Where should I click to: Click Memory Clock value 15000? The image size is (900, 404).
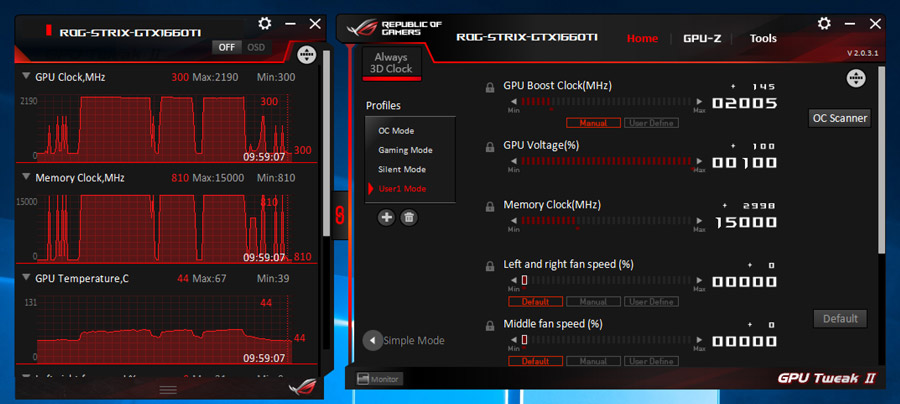coord(745,223)
